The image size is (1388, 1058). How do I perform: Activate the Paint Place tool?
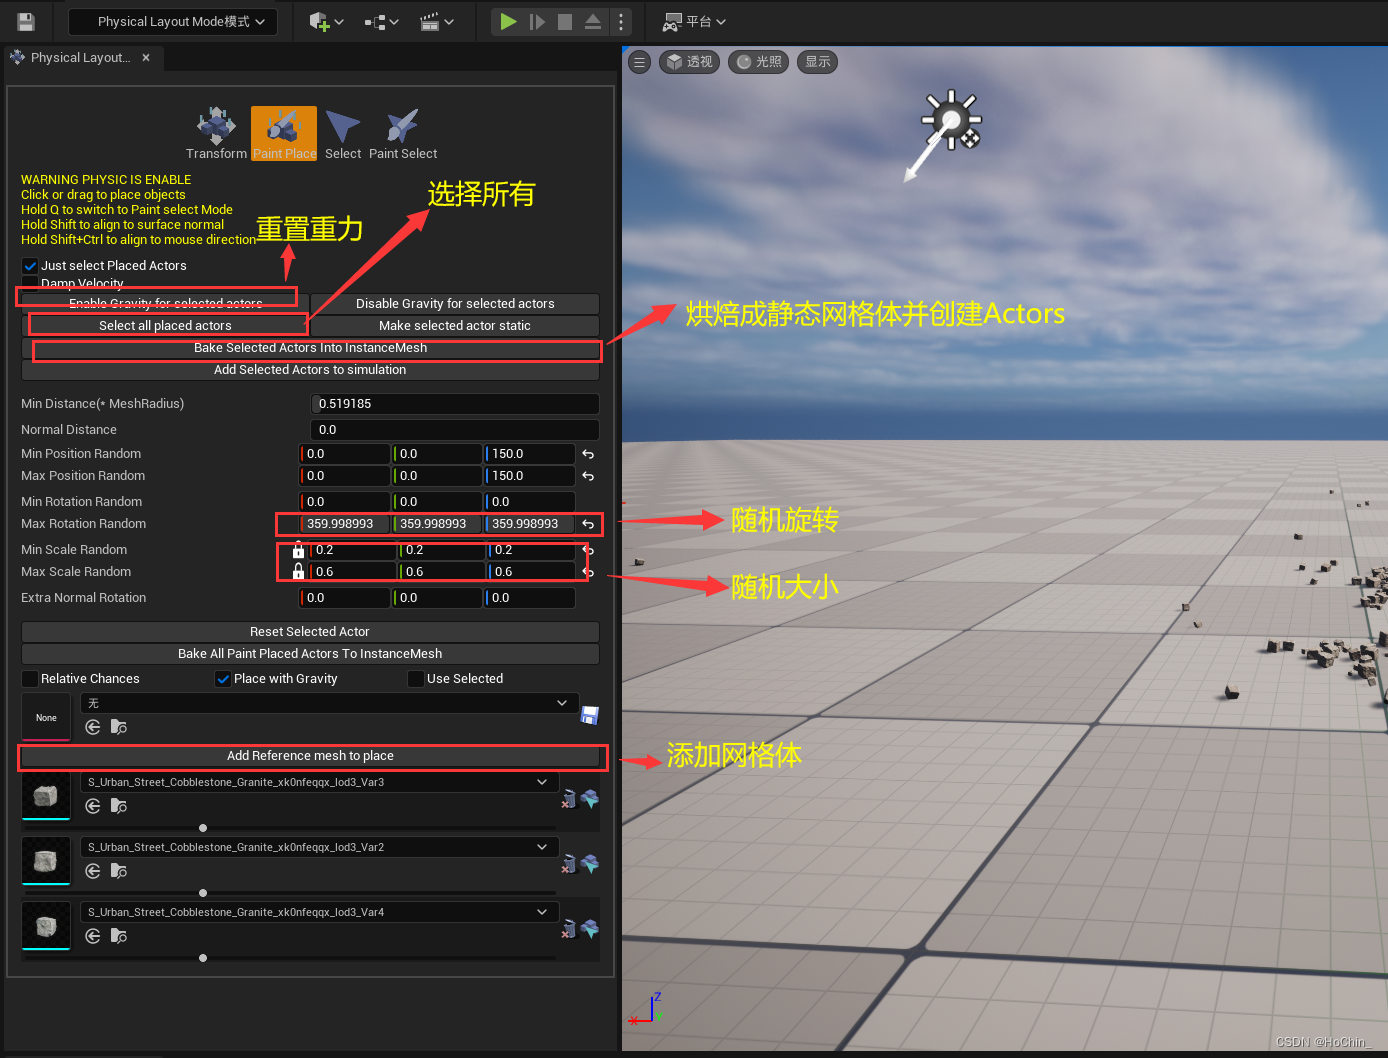point(283,133)
